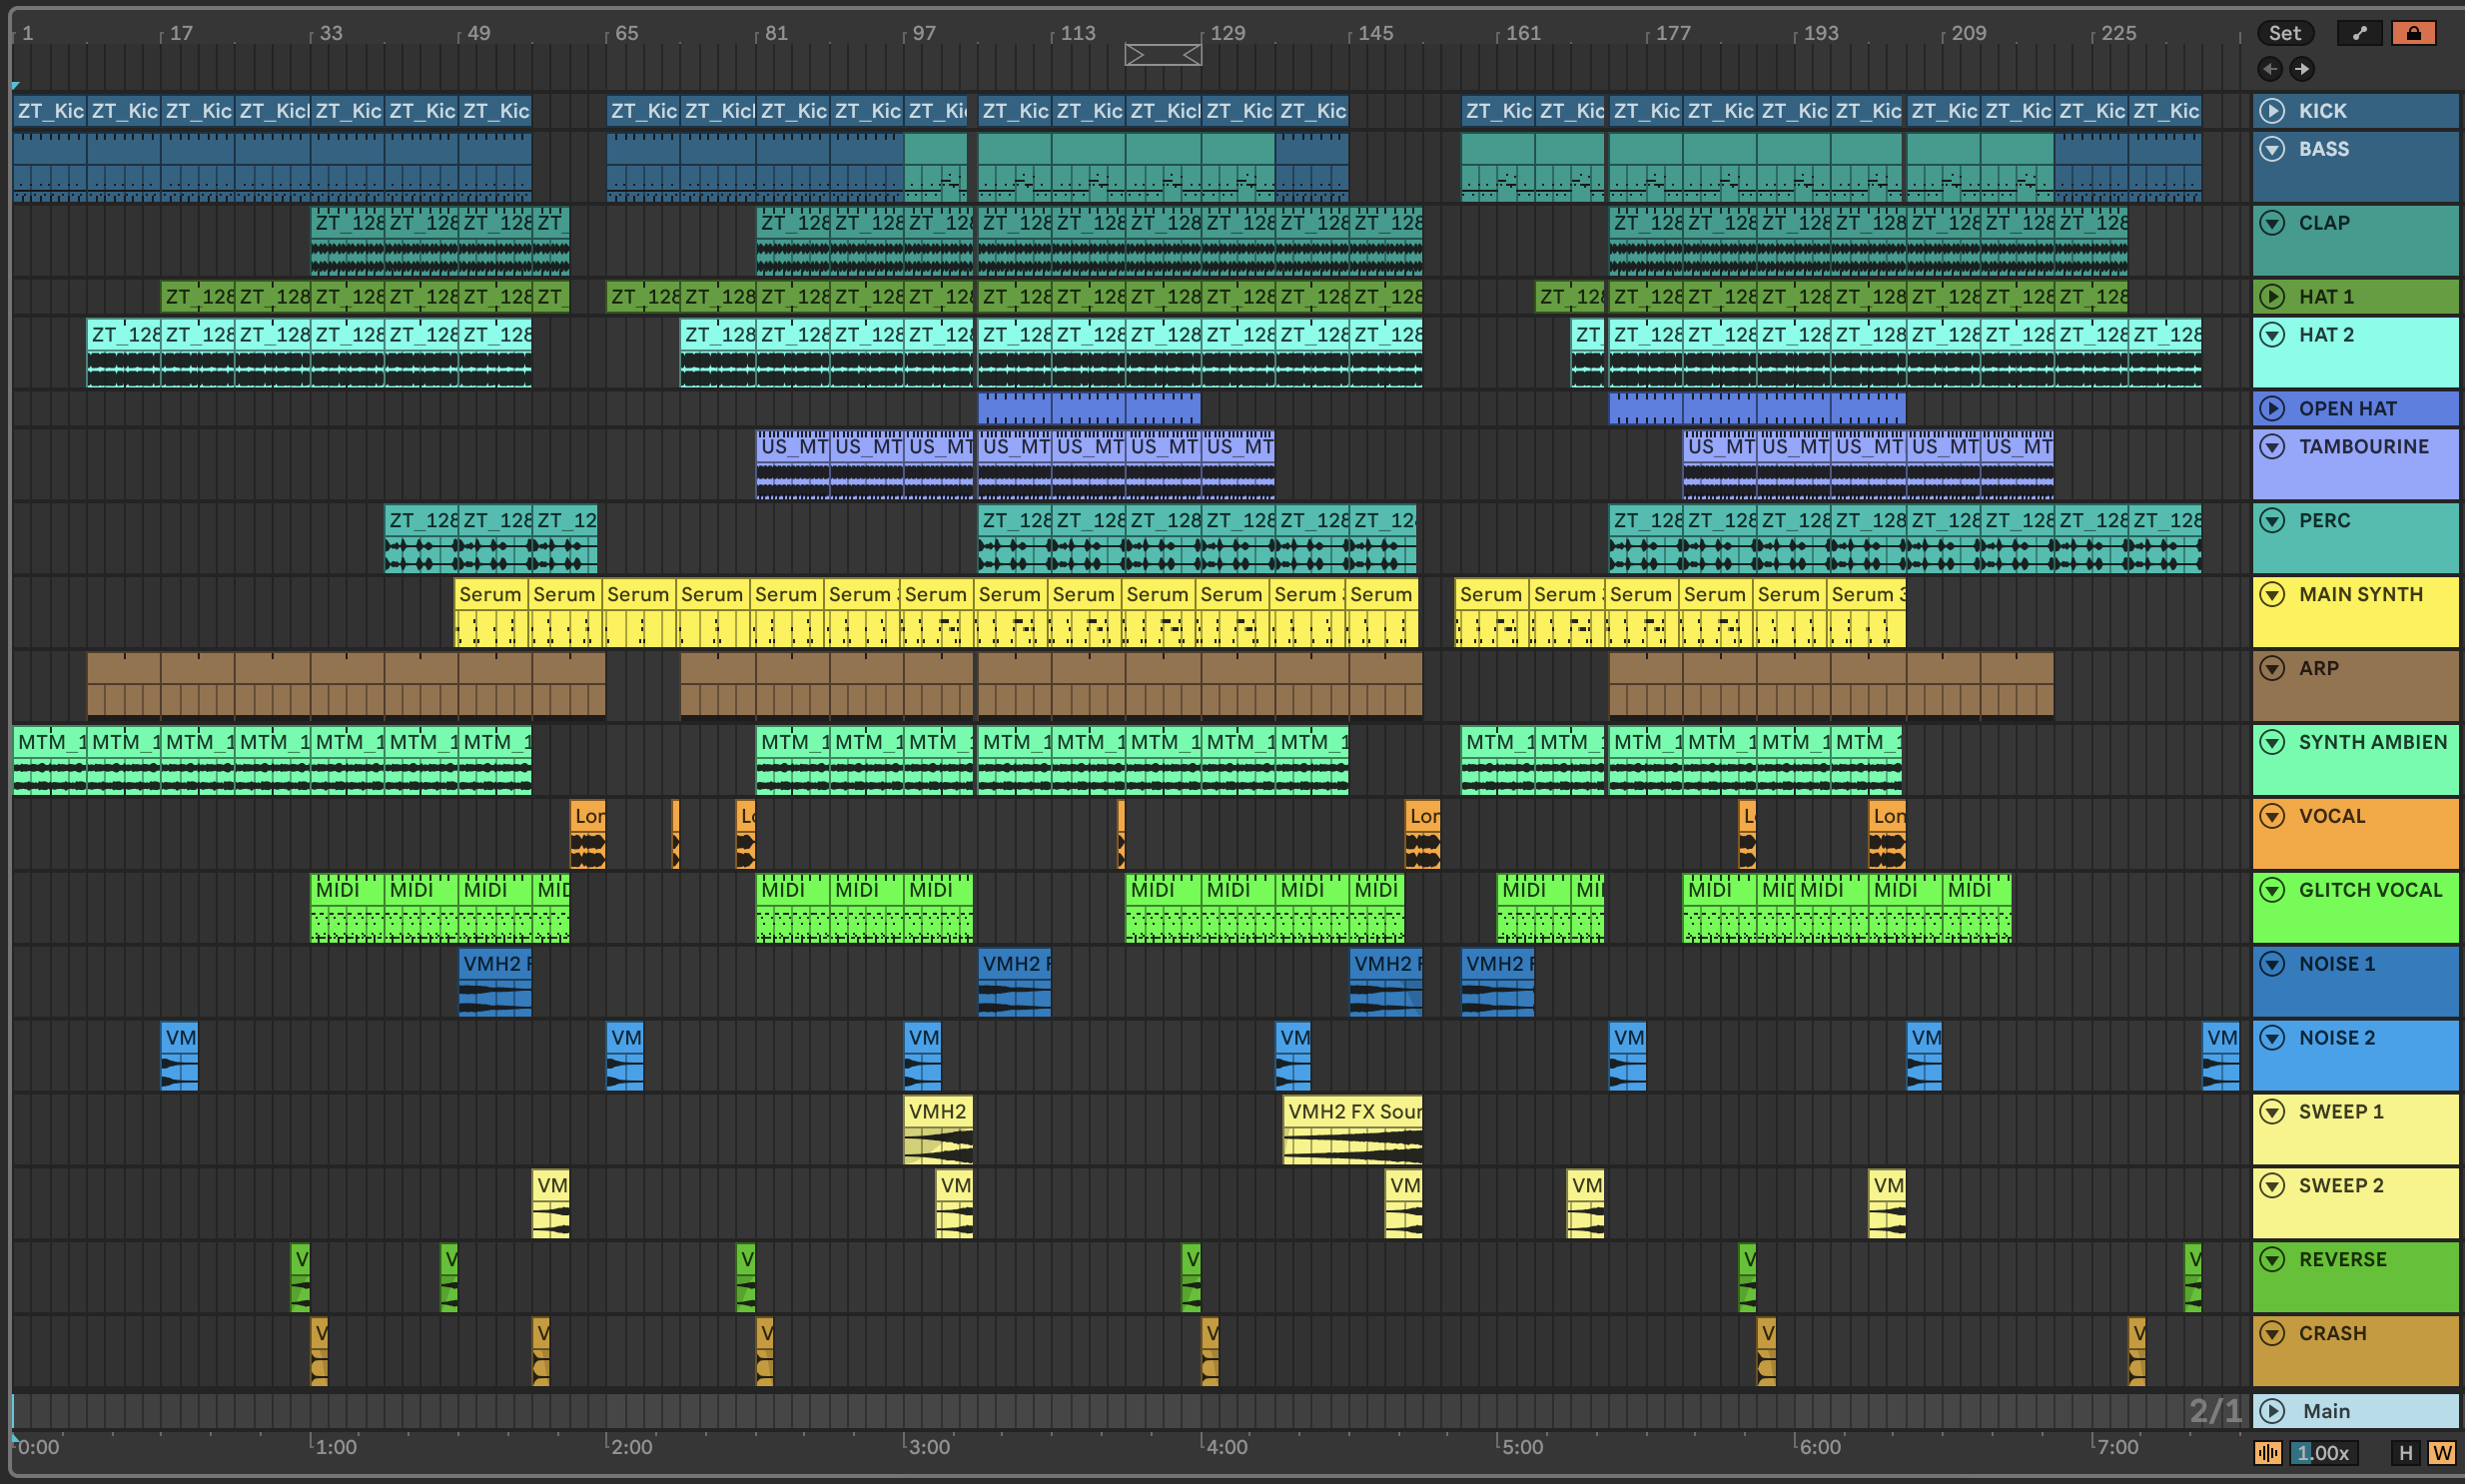Click the loop brace above ruler
Image resolution: width=2465 pixels, height=1484 pixels.
[1162, 55]
